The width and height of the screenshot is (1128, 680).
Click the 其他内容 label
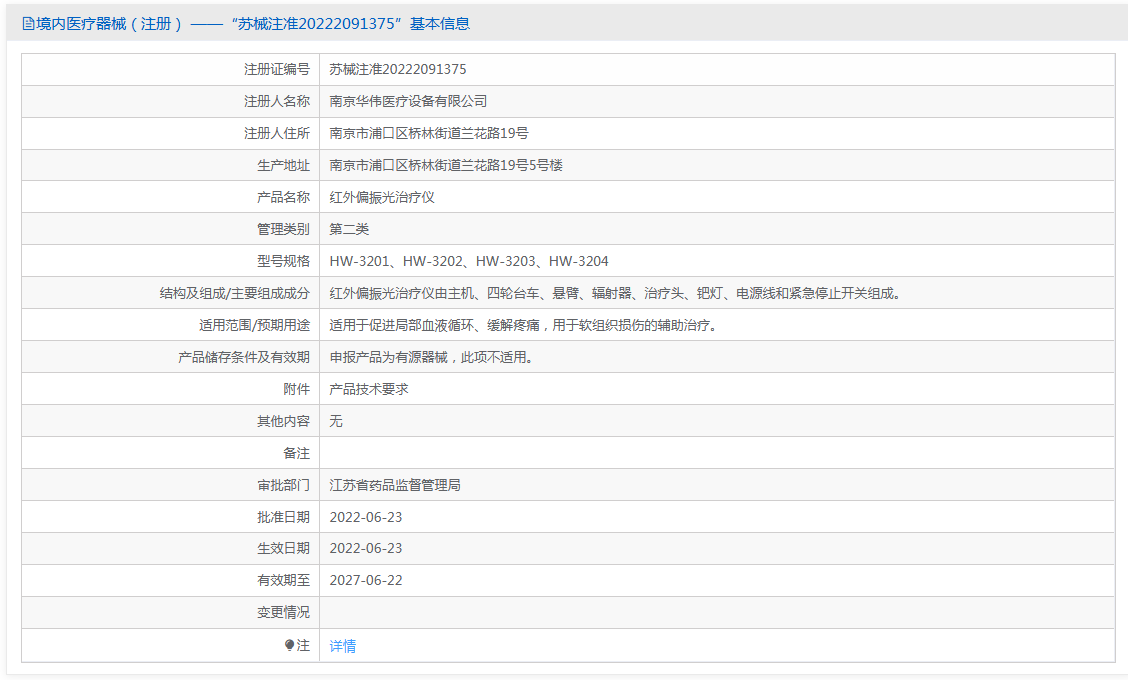click(283, 421)
